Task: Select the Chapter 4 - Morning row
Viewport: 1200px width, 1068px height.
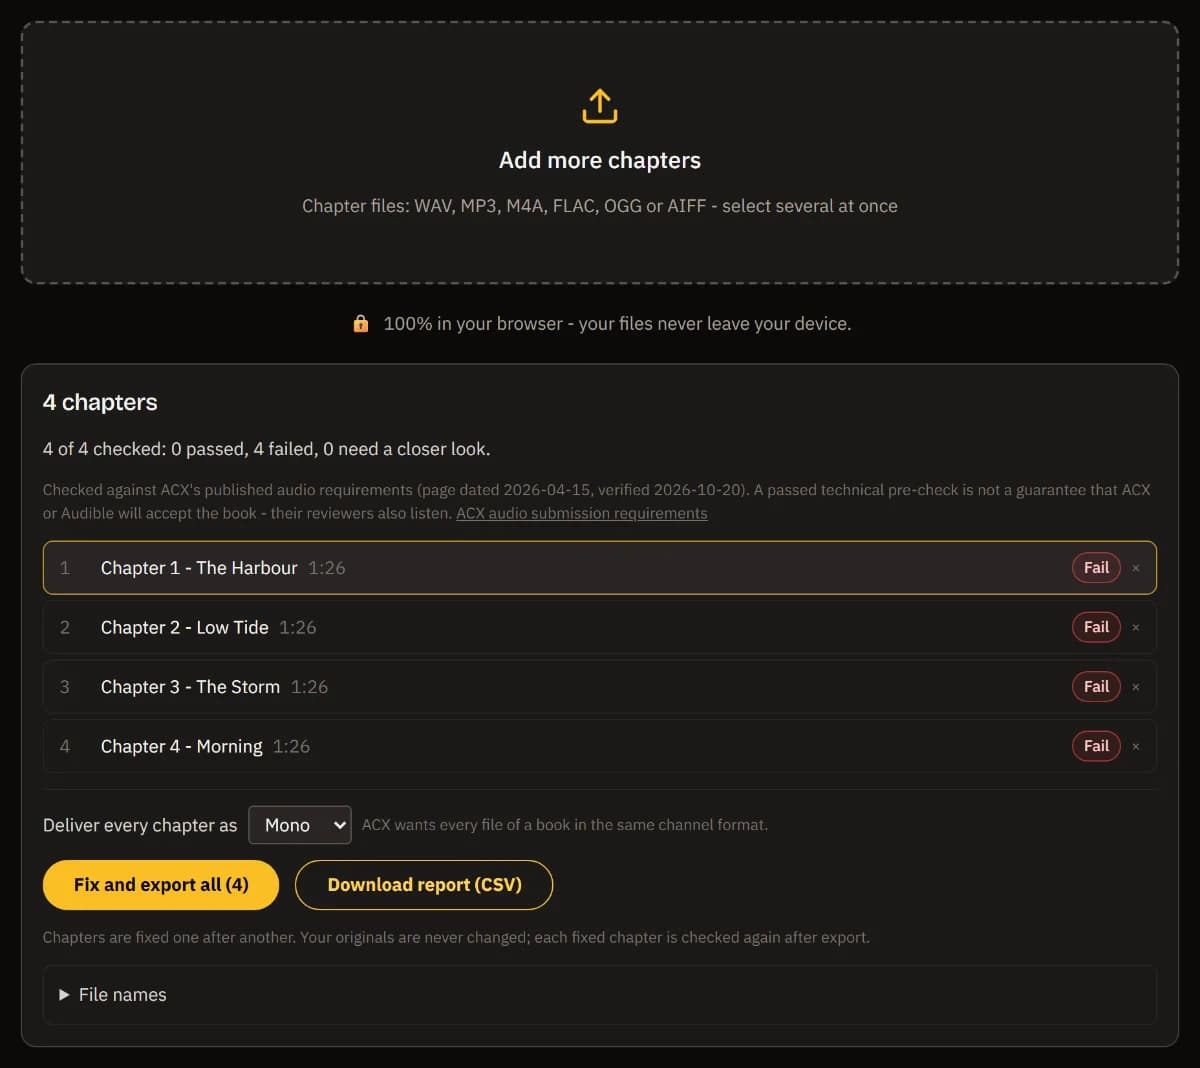Action: 600,747
